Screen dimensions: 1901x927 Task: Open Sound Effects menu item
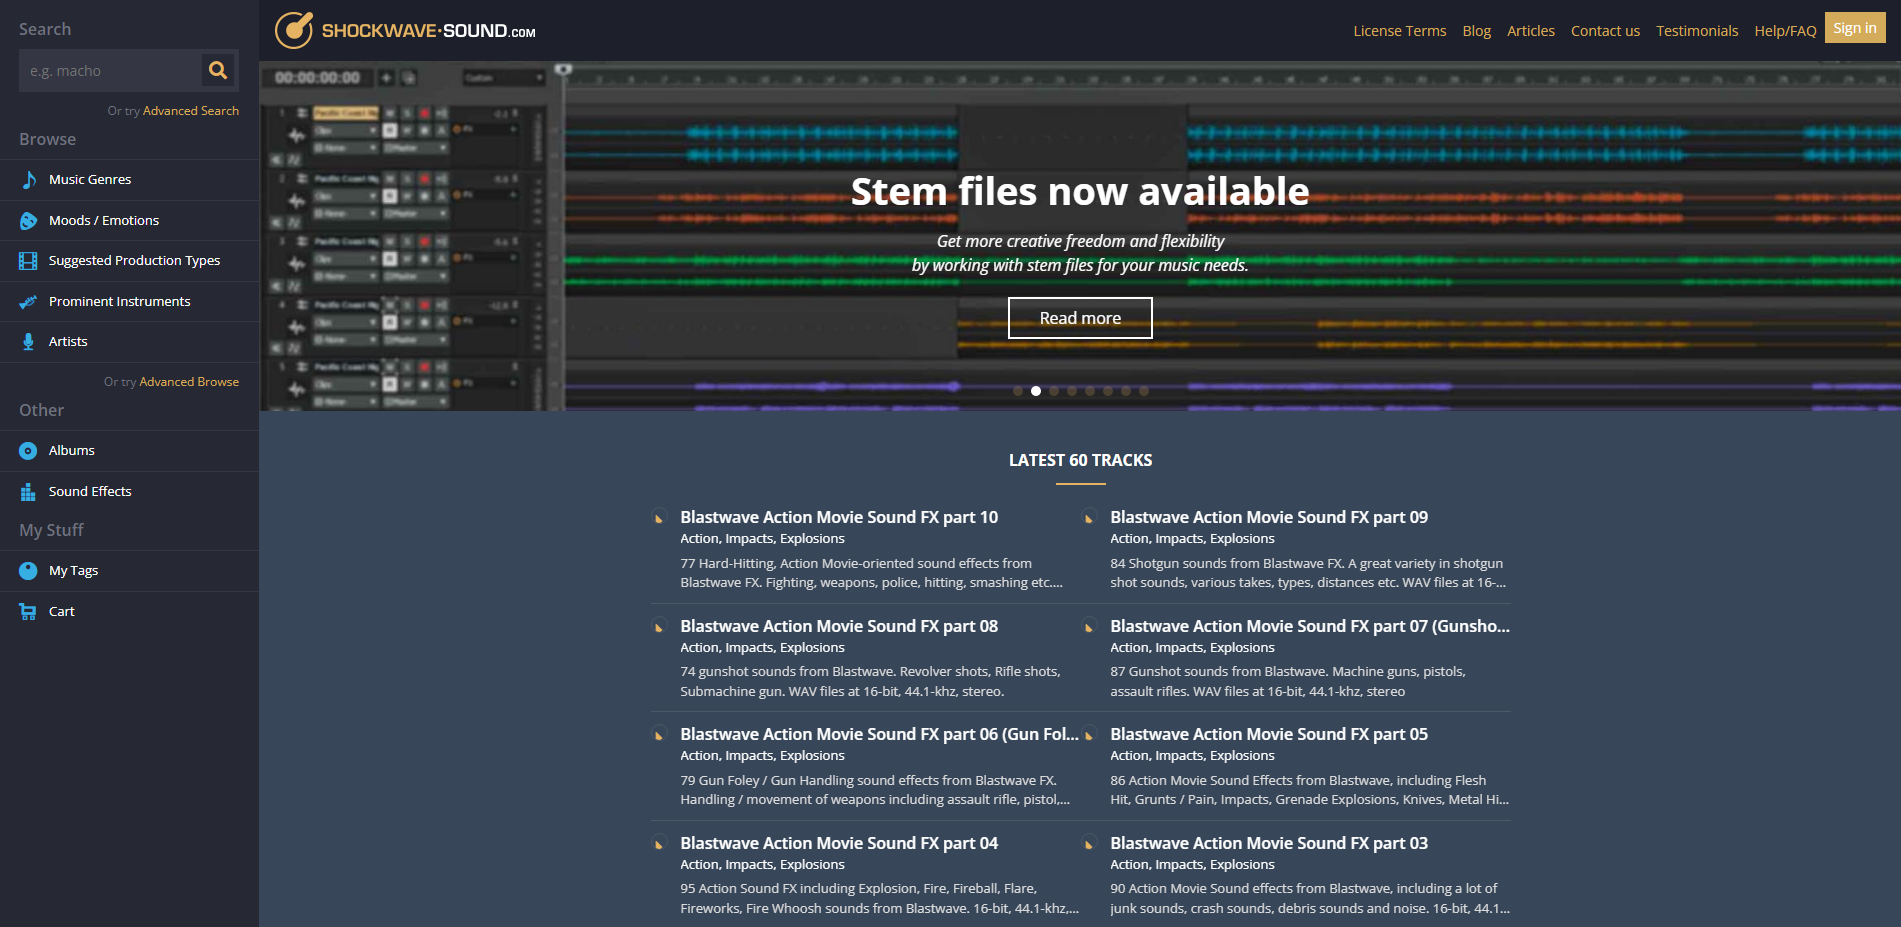coord(130,492)
